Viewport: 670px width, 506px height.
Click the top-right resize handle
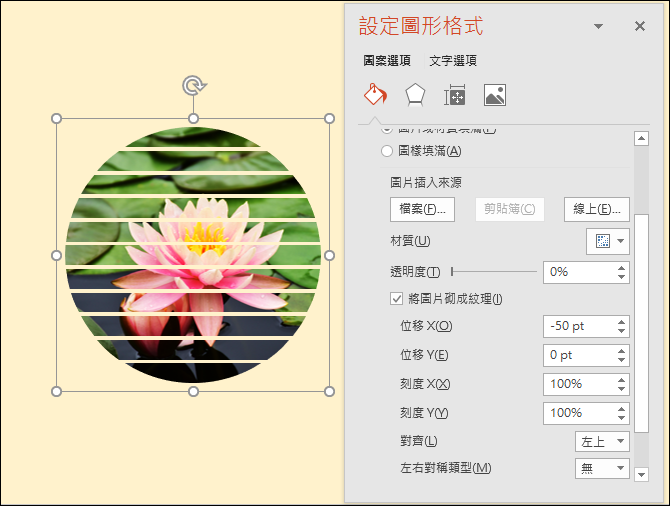(329, 118)
